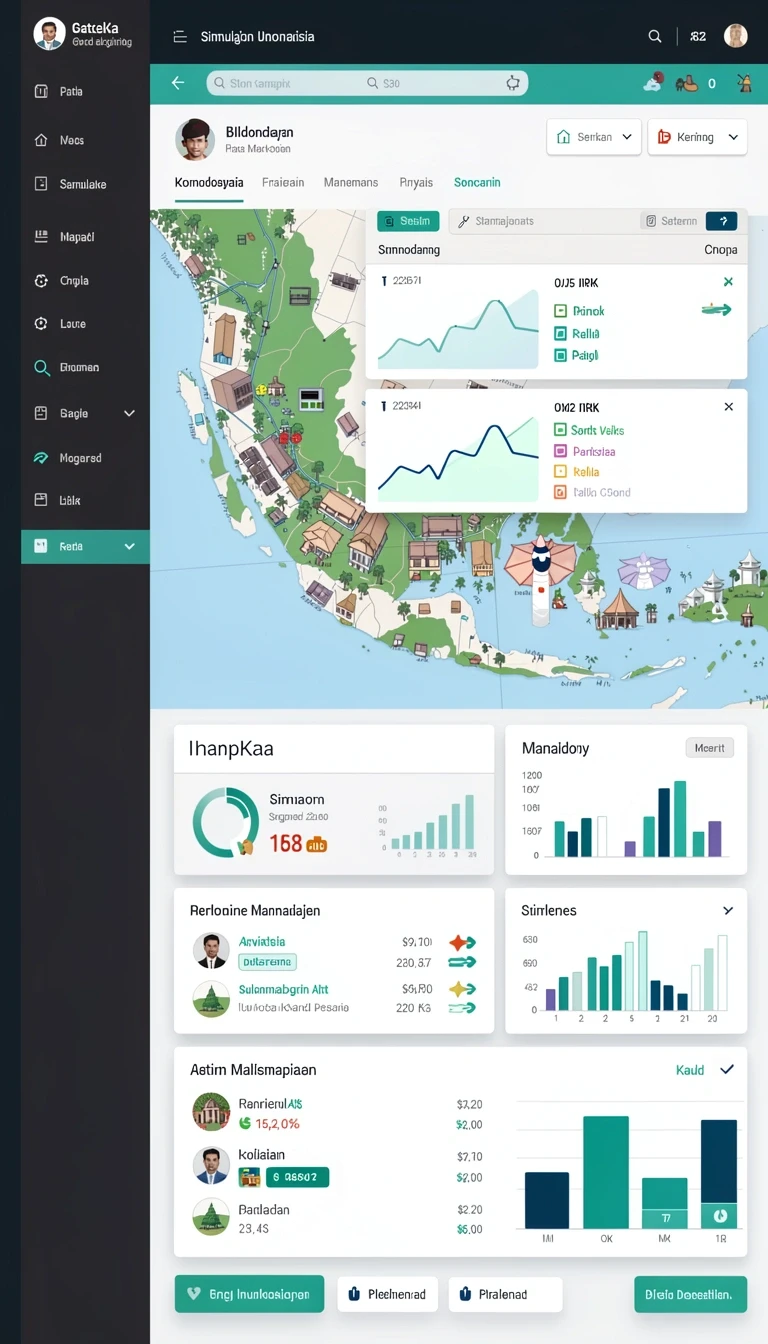Toggle Sortk Velks checkbox
Screen dimensions: 768x1344
[x=560, y=430]
